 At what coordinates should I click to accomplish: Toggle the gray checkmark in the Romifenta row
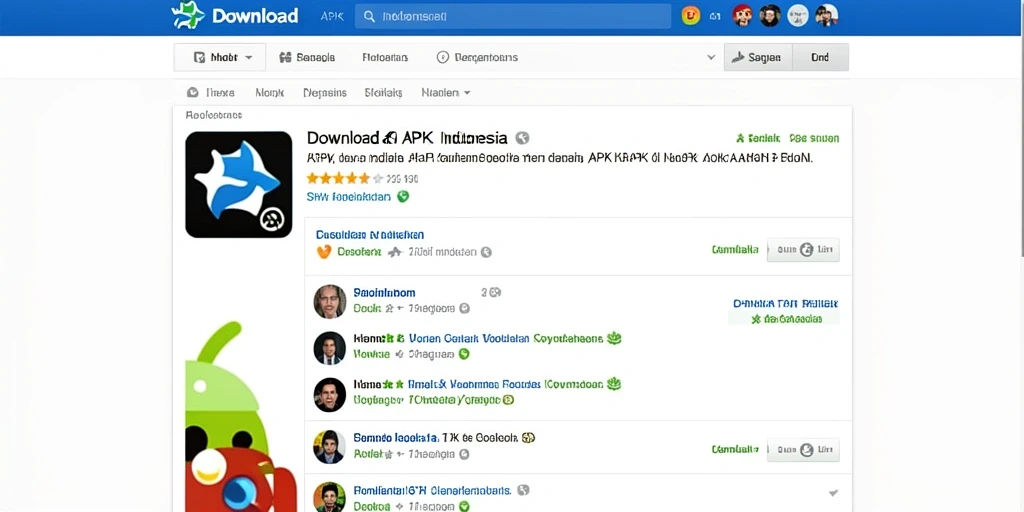point(833,493)
